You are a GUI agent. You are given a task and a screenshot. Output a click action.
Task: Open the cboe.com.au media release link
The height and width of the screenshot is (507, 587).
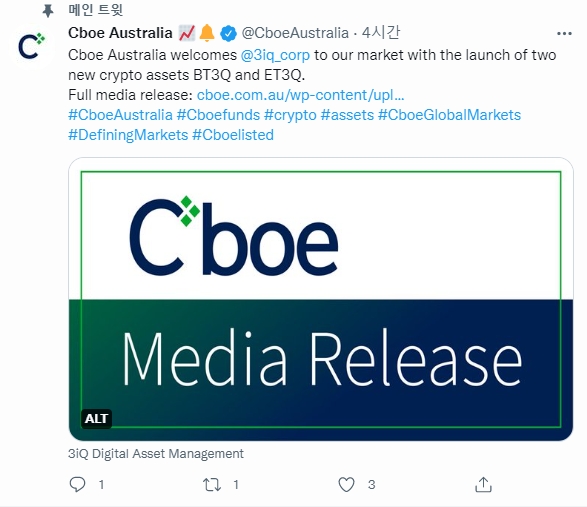click(301, 95)
